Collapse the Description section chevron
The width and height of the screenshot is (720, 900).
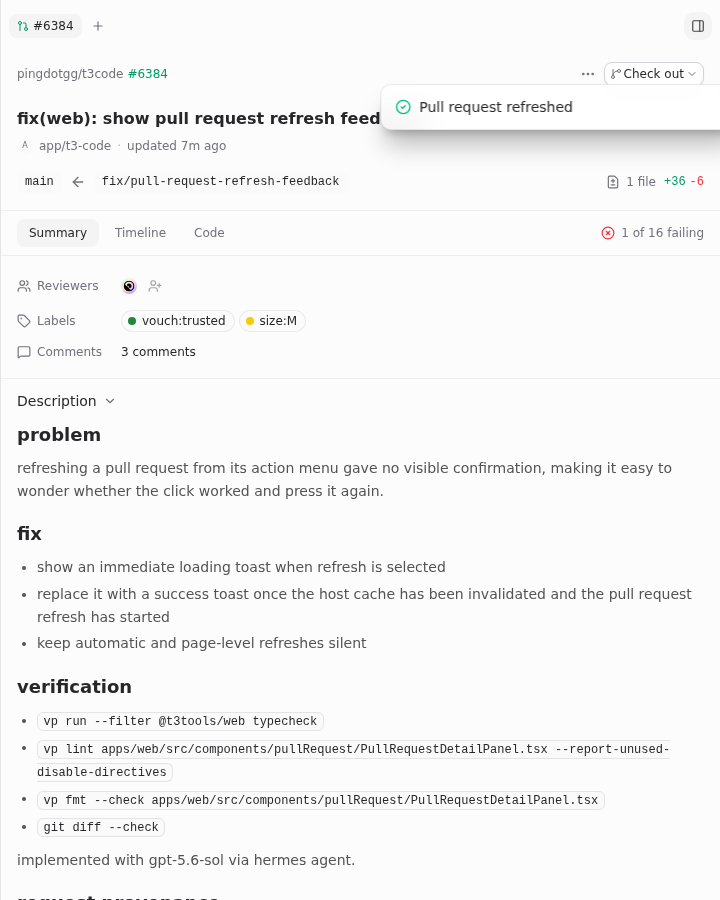click(110, 401)
